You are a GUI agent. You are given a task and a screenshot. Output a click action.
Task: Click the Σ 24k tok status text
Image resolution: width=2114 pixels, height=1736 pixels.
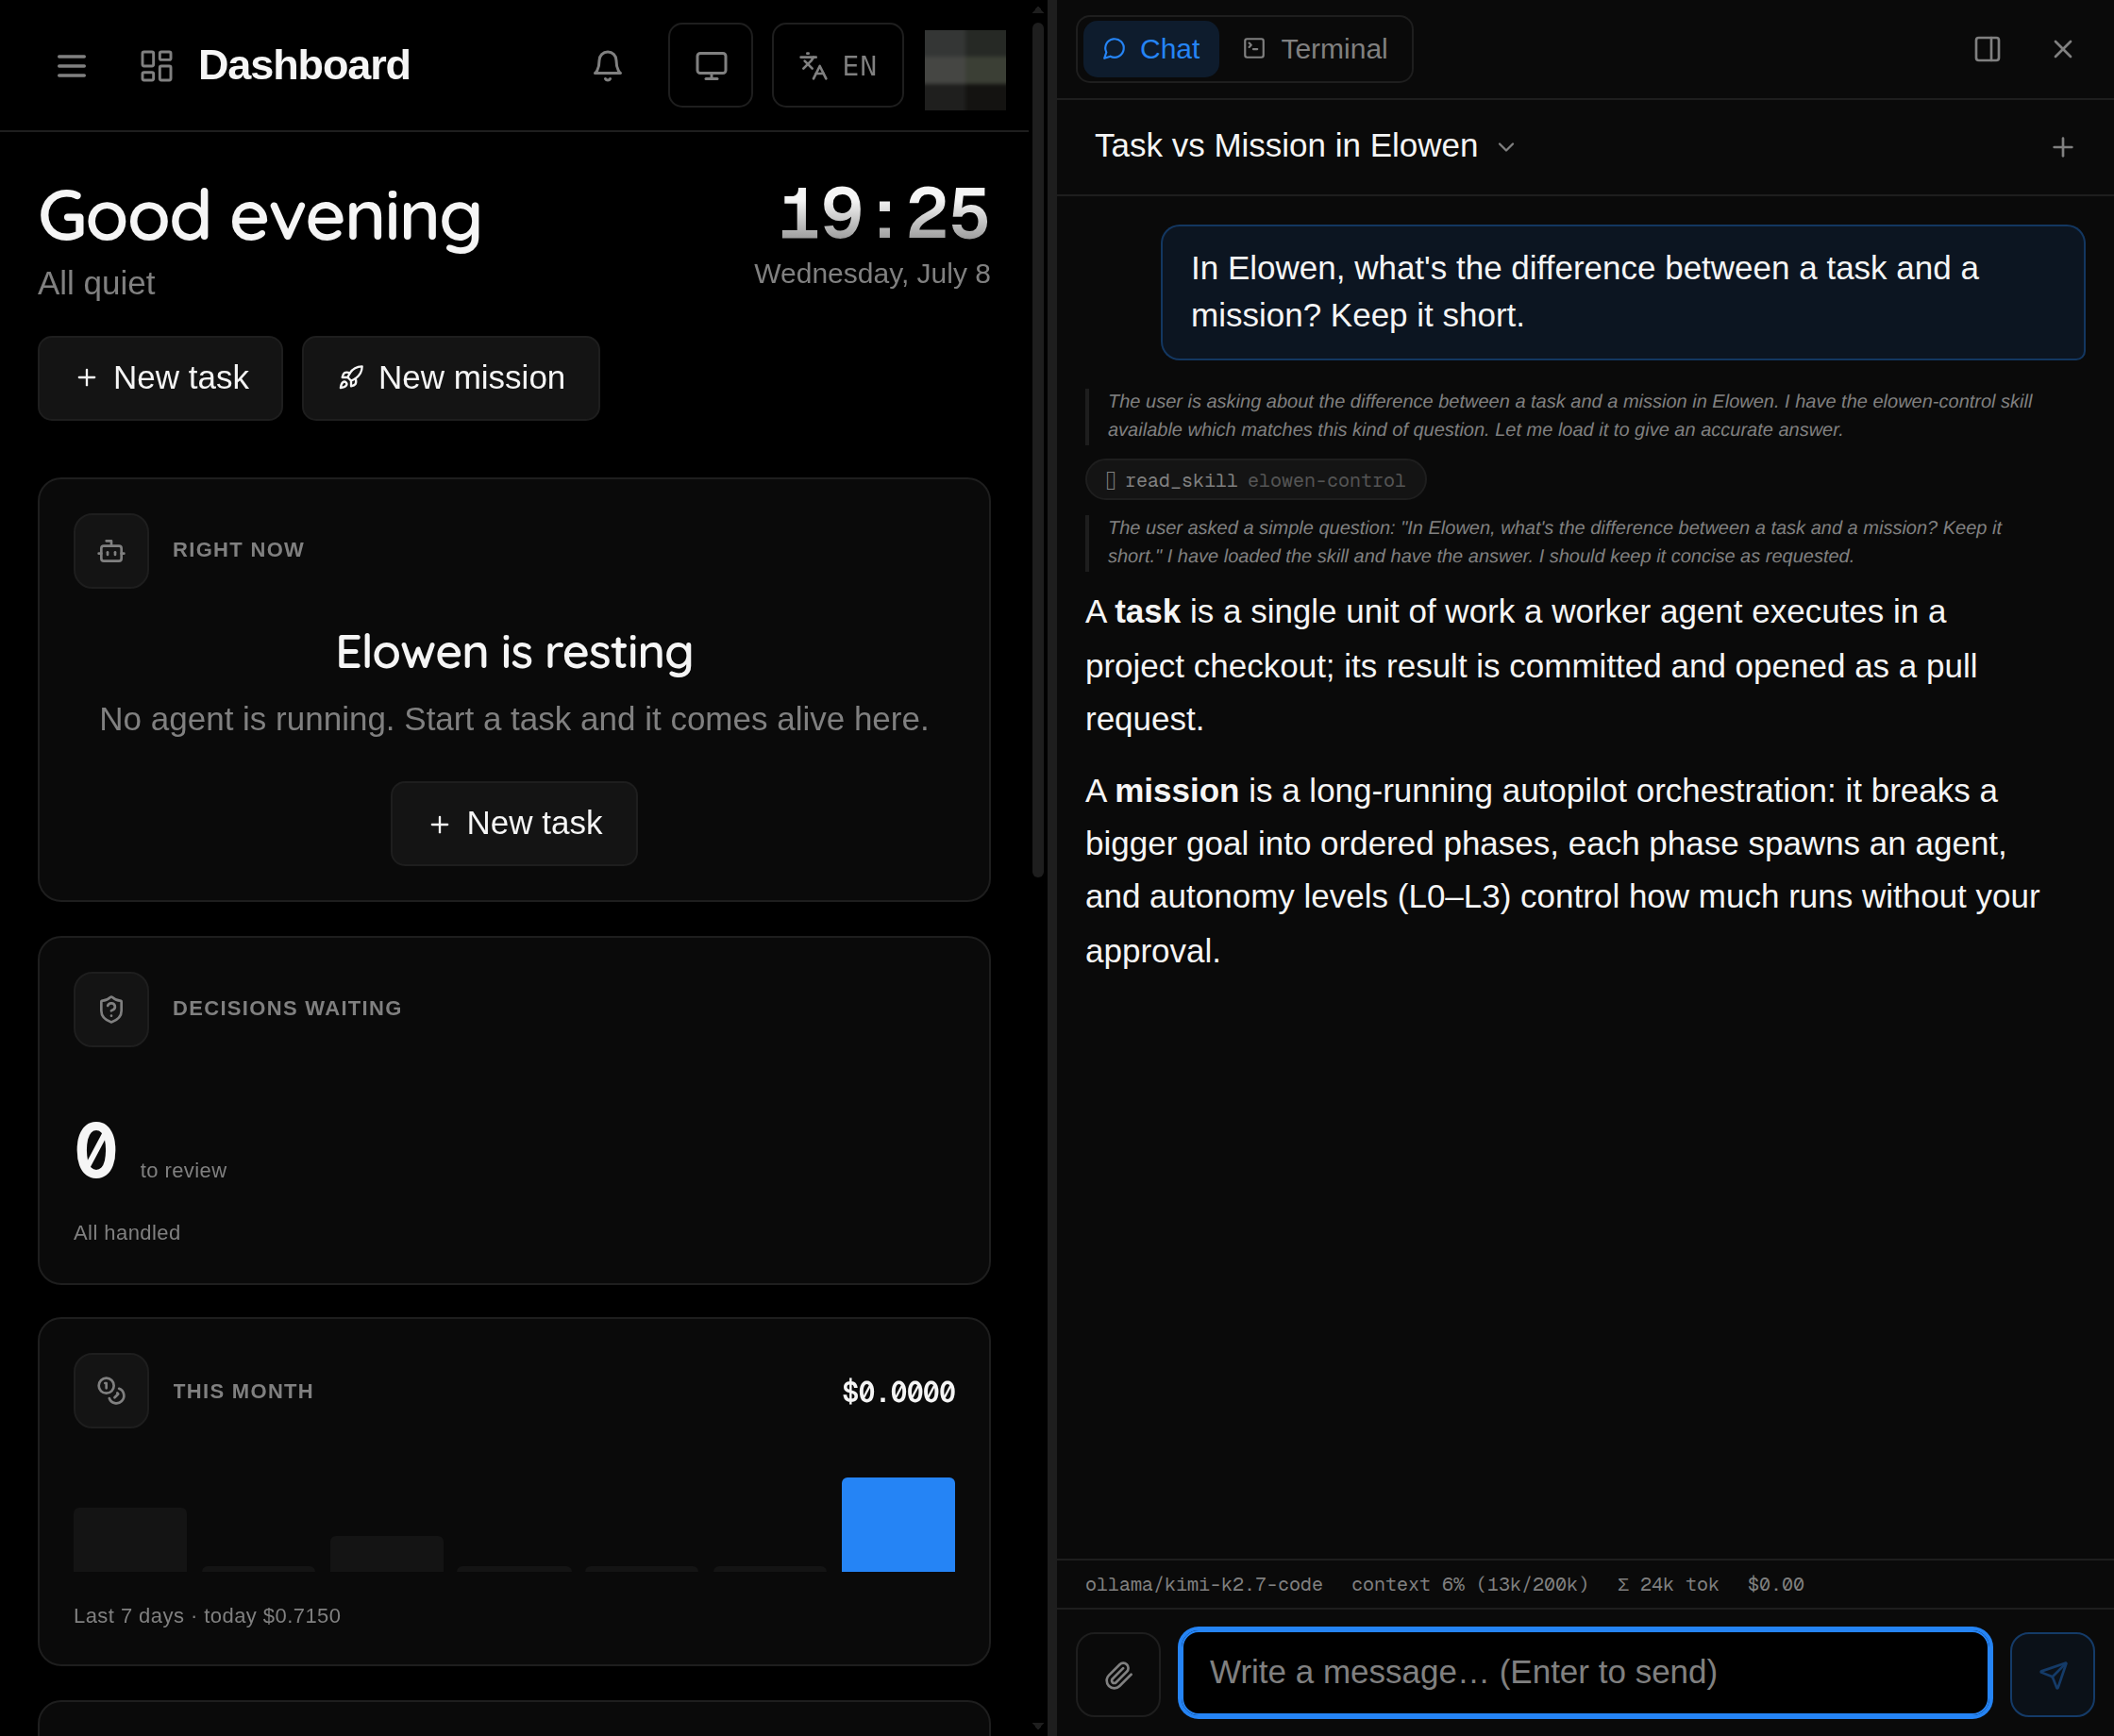pyautogui.click(x=1668, y=1584)
